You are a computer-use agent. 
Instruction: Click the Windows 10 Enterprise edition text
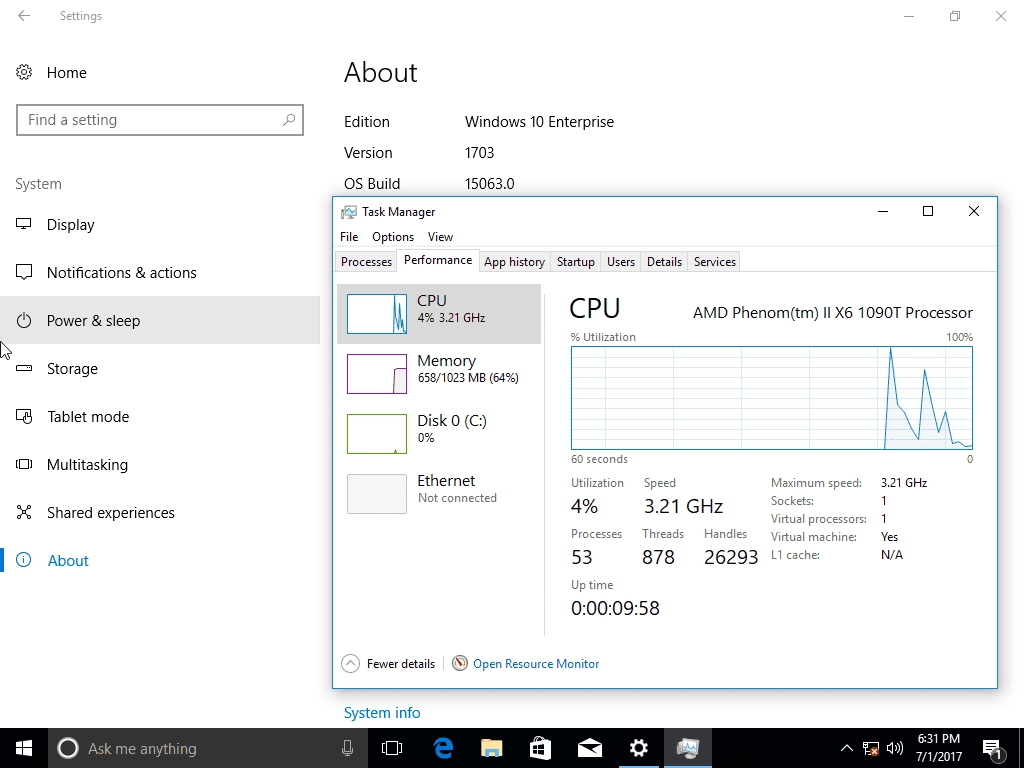(539, 122)
